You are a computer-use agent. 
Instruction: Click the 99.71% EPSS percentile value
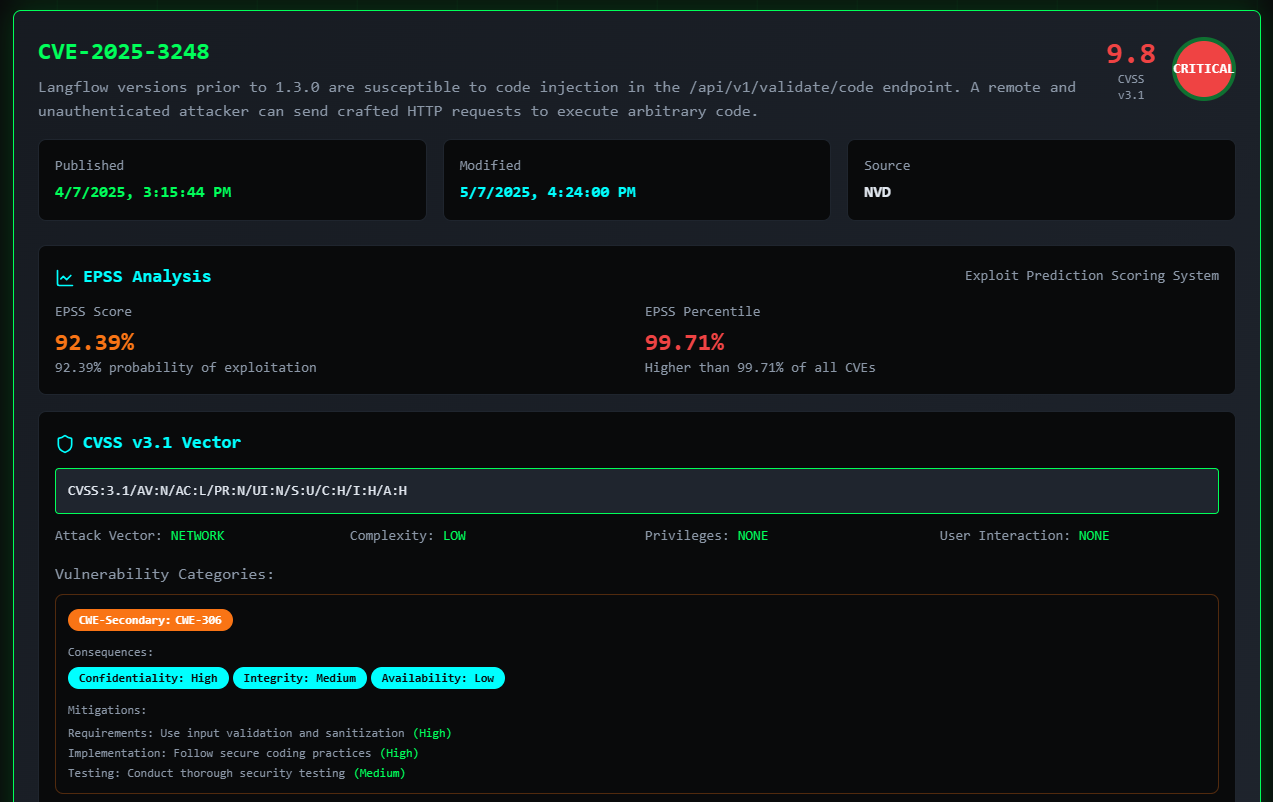[685, 343]
